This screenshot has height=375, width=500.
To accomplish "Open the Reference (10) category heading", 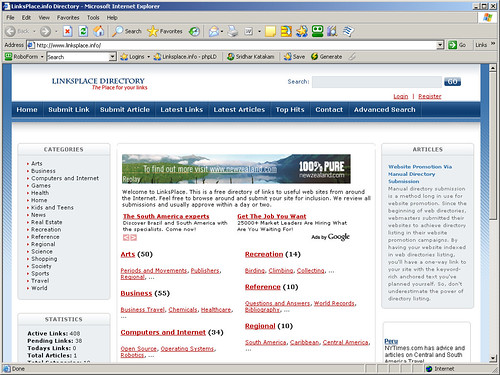I will 263,287.
